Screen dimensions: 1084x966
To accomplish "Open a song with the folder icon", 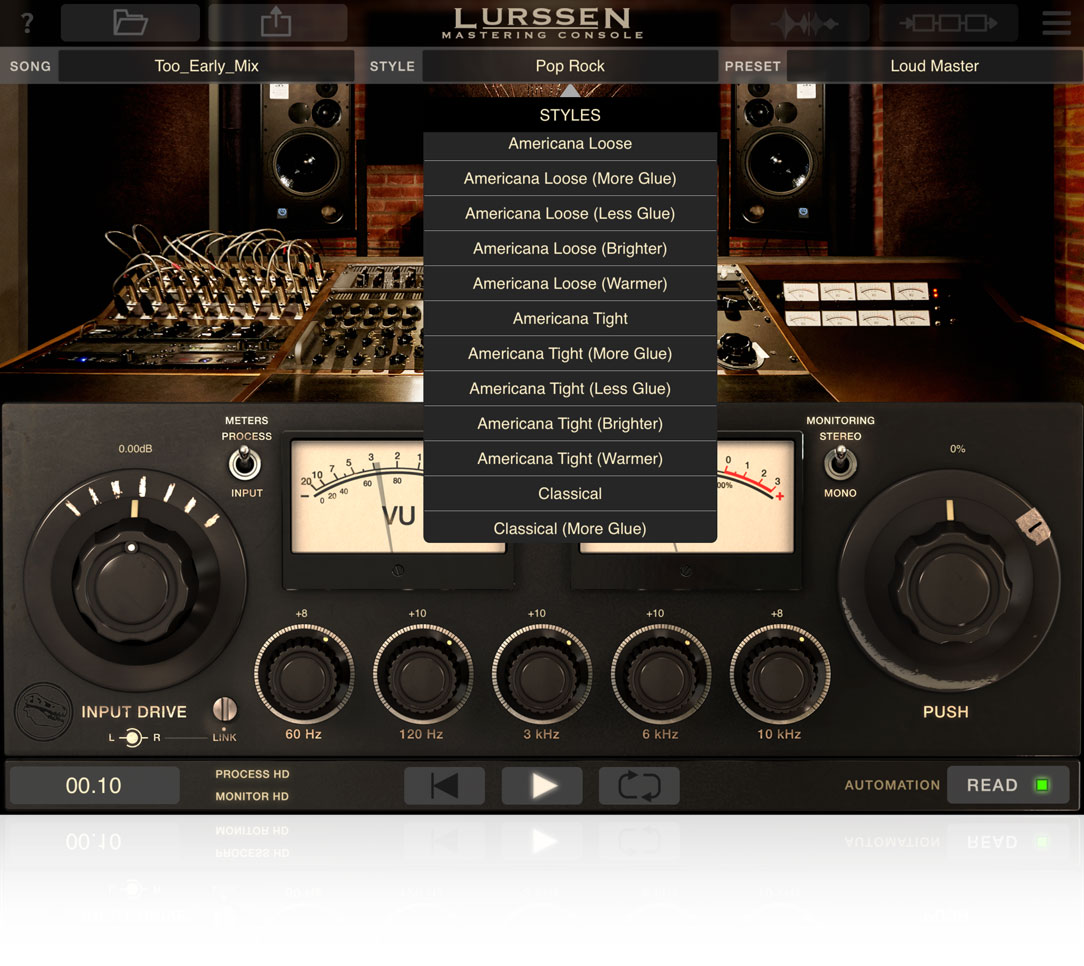I will [x=129, y=22].
